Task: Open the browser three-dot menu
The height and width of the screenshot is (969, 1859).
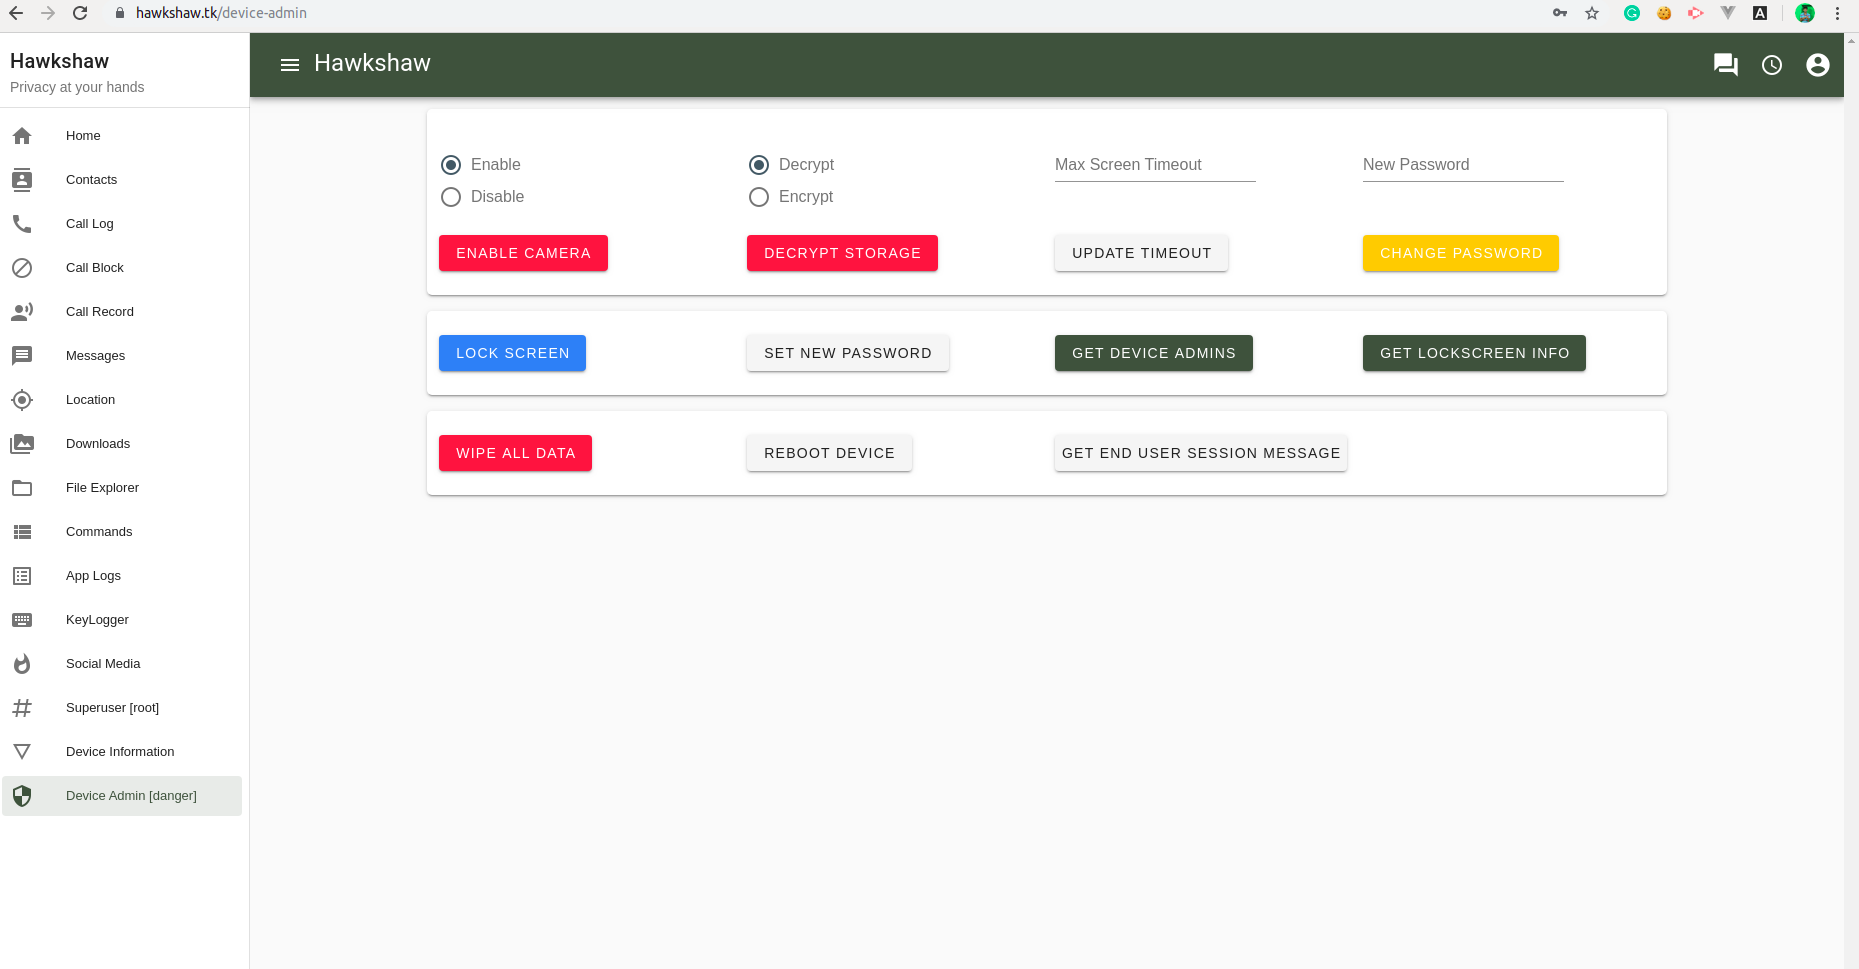Action: coord(1837,13)
